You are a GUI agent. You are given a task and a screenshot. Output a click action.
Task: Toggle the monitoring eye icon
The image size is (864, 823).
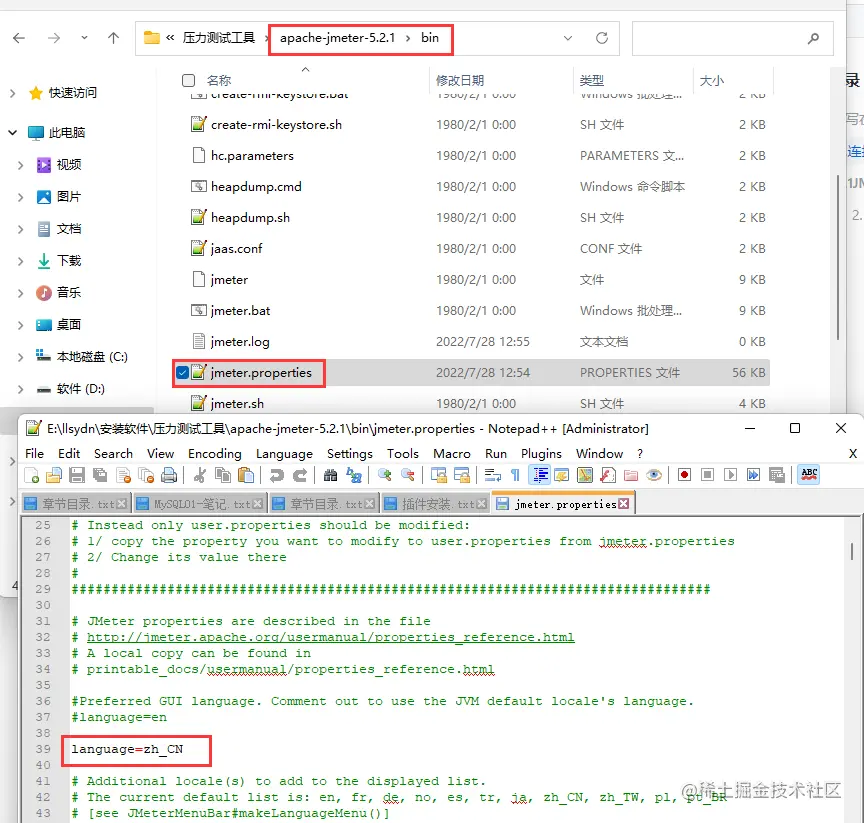click(654, 475)
